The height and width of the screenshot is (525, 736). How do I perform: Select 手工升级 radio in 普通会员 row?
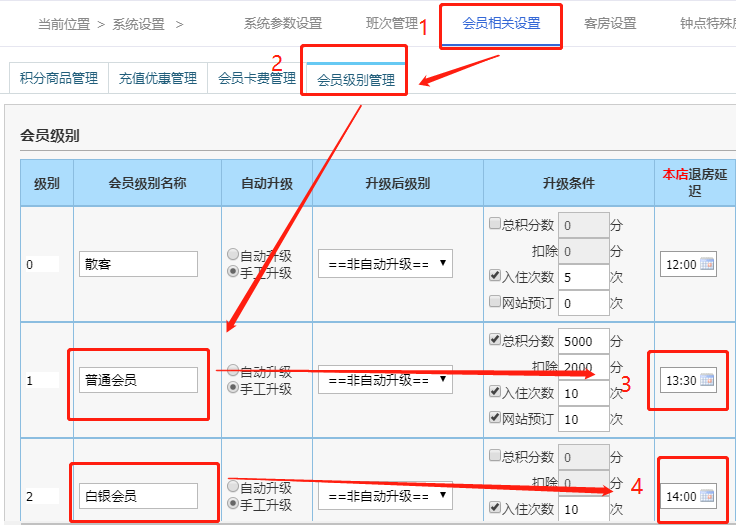click(x=233, y=387)
